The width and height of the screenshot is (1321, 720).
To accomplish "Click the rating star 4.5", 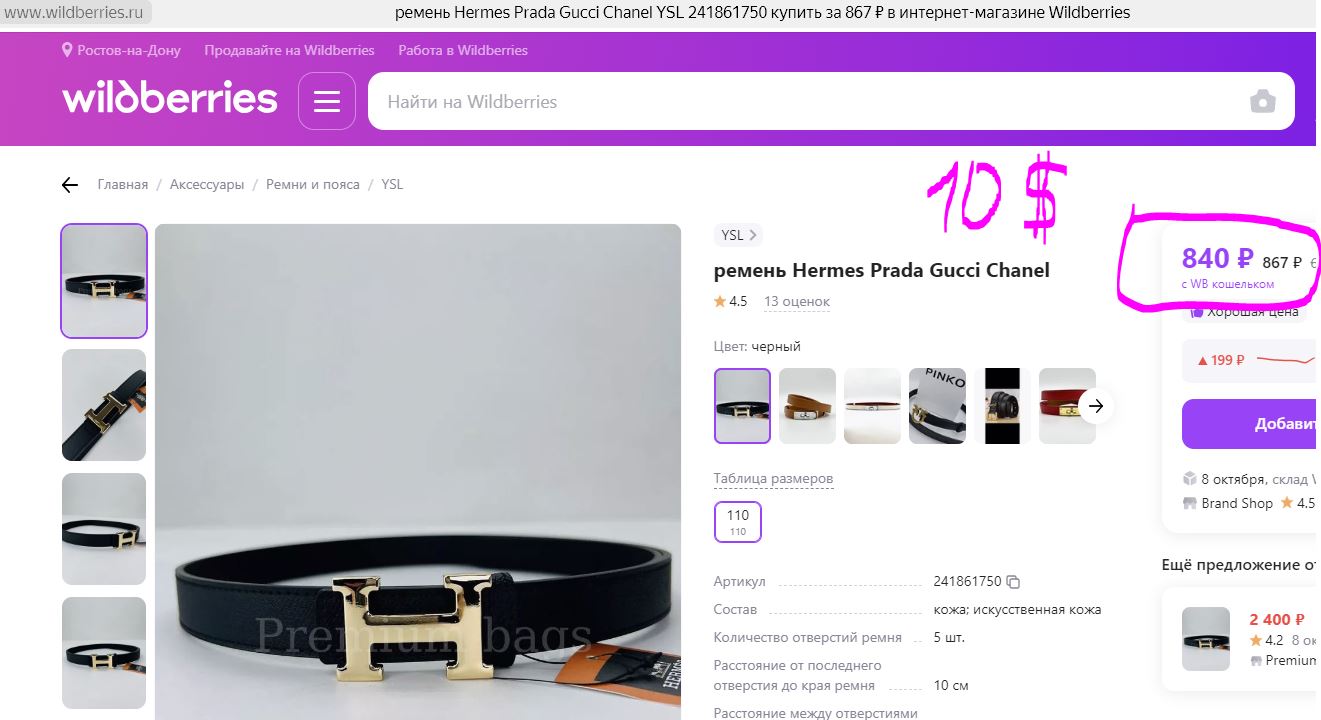I will coord(730,301).
